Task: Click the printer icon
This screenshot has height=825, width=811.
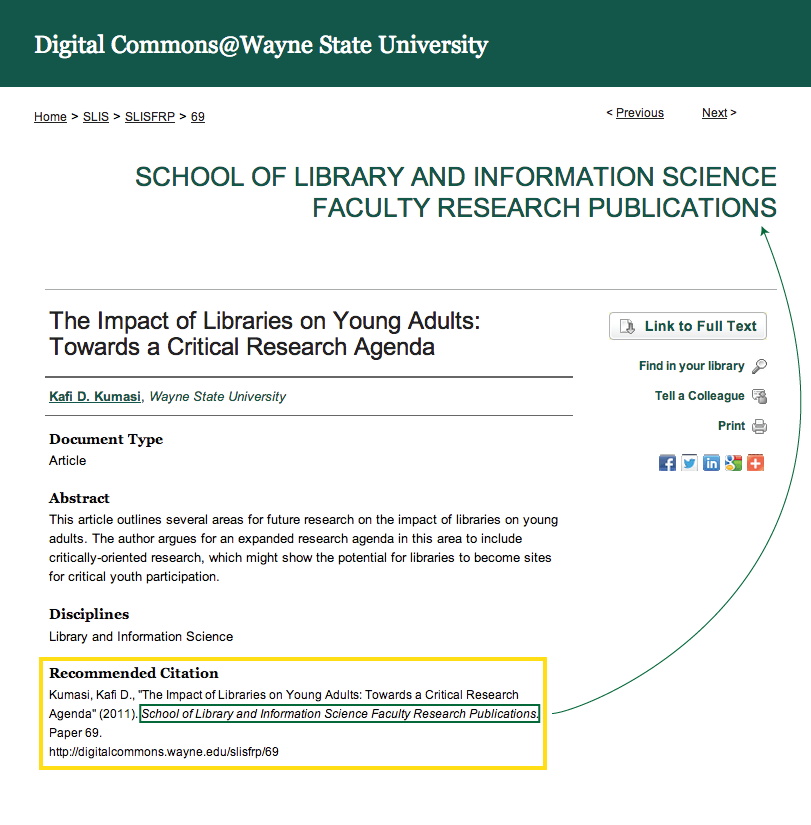Action: click(x=759, y=426)
